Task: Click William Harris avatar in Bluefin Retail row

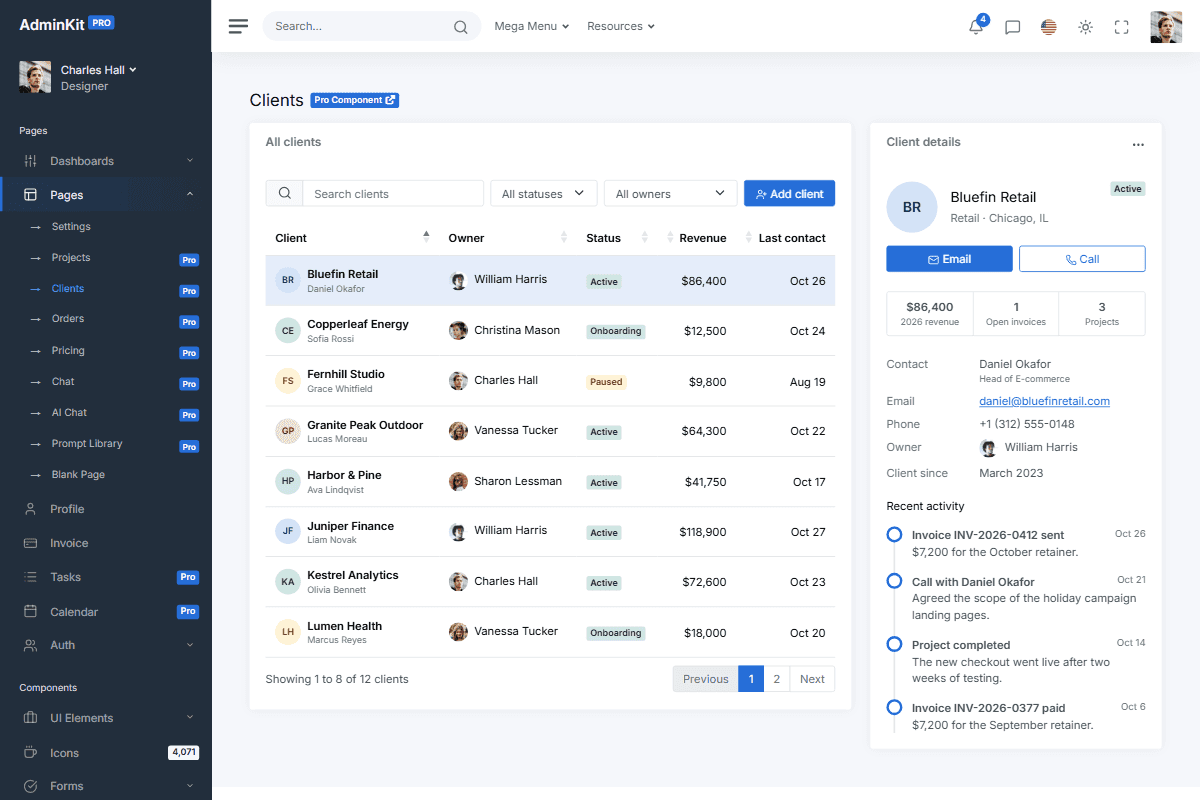Action: (458, 281)
